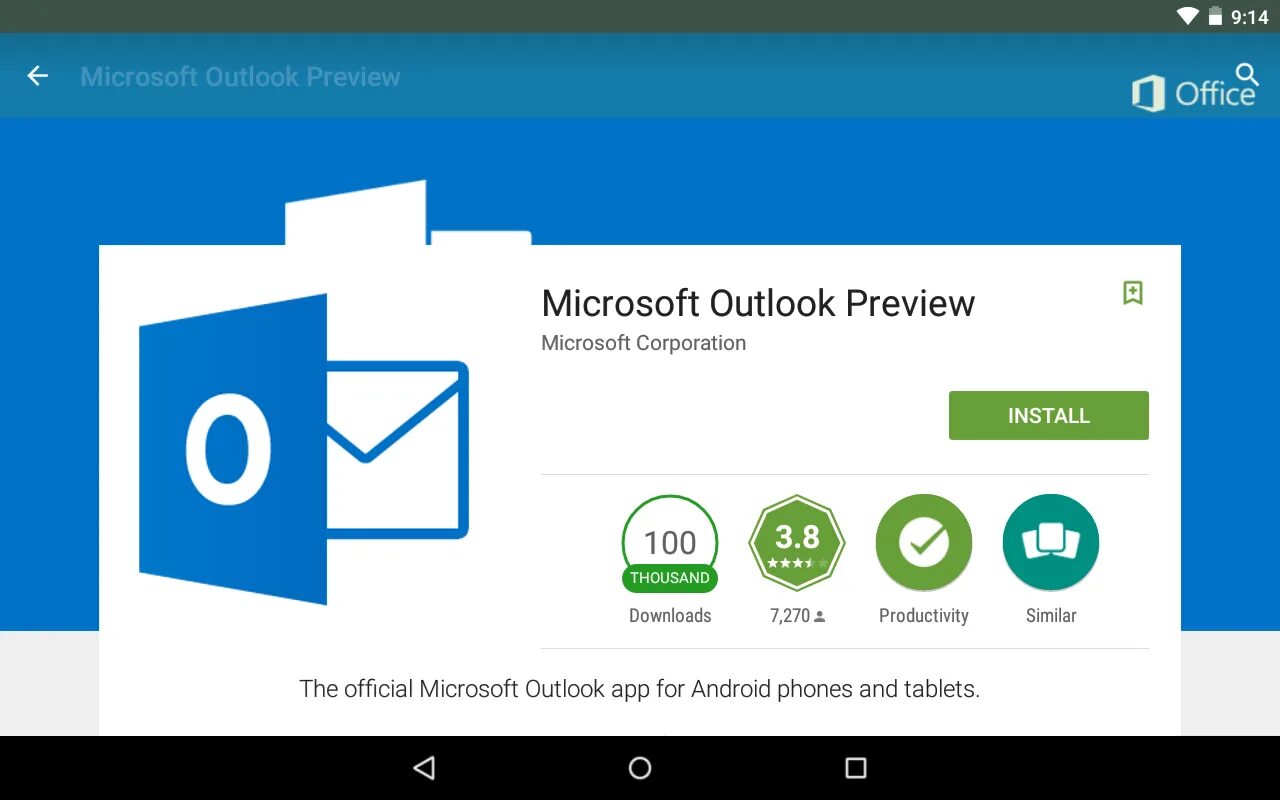Tap the Similar label text
Viewport: 1280px width, 800px height.
(1051, 616)
